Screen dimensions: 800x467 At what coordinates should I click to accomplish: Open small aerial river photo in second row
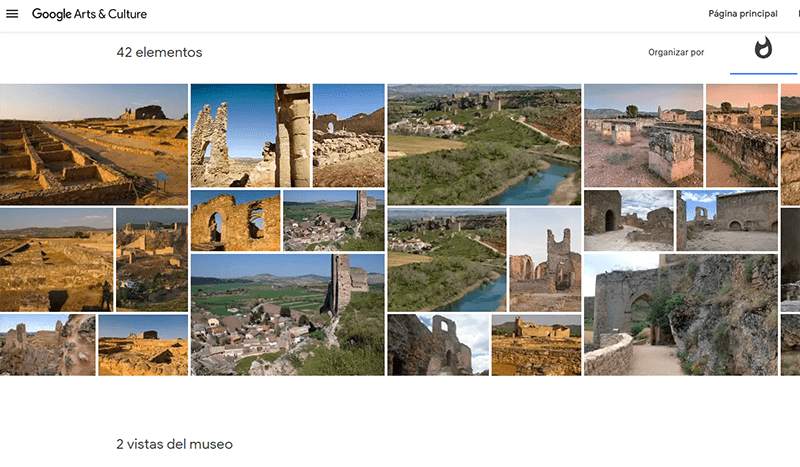tap(446, 259)
